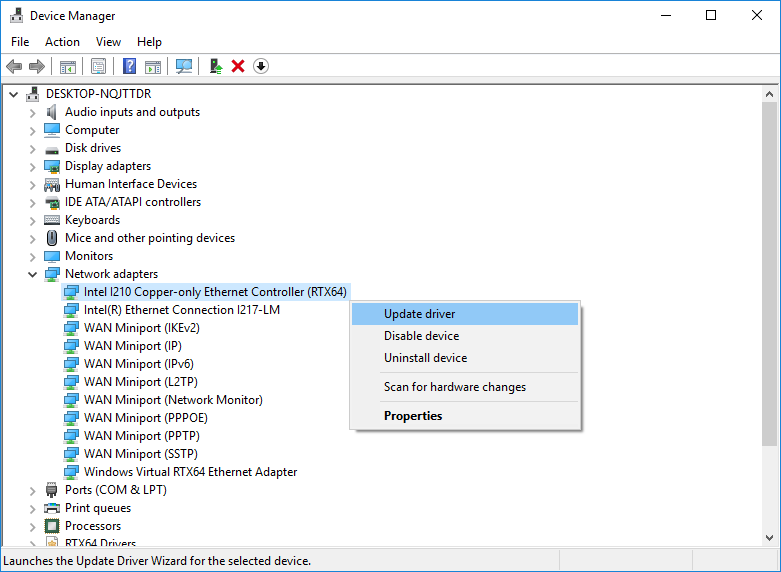
Task: Collapse the Network adapters node
Action: [33, 274]
